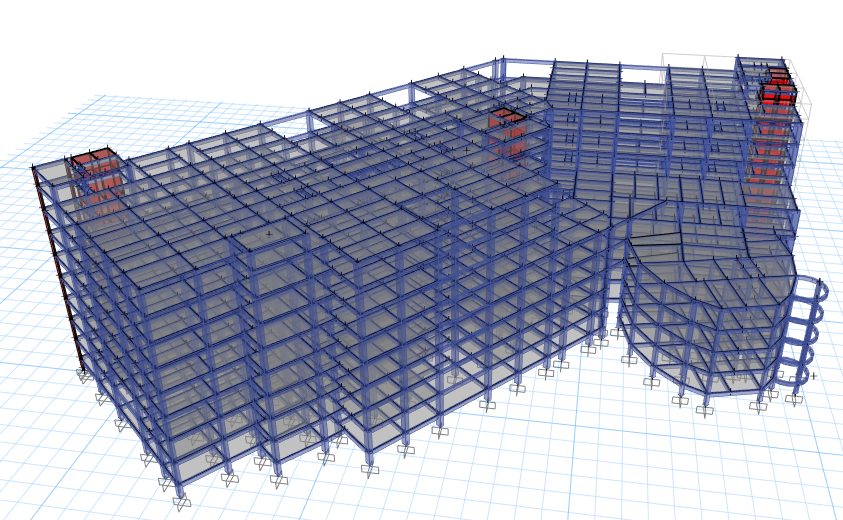Click the bottom-most corner foundation support

[x=181, y=502]
